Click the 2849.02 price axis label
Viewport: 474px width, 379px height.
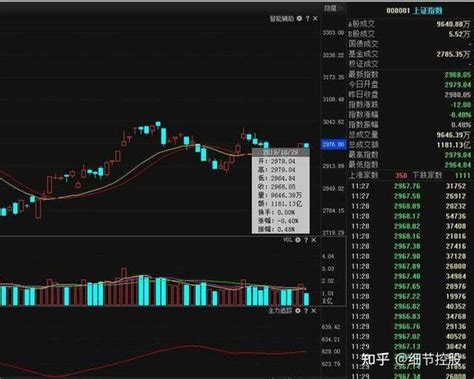pos(333,189)
